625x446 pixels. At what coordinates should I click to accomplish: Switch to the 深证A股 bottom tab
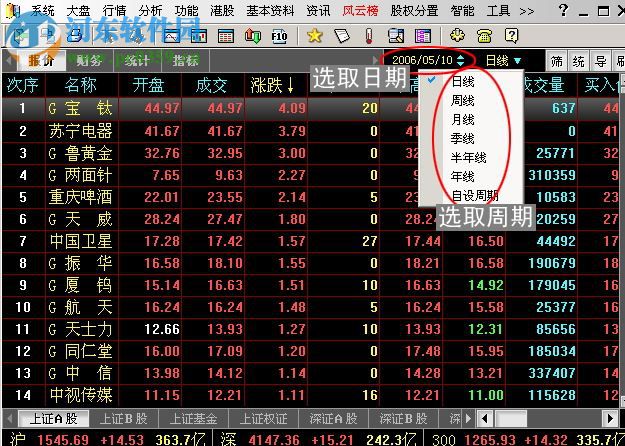coord(333,418)
